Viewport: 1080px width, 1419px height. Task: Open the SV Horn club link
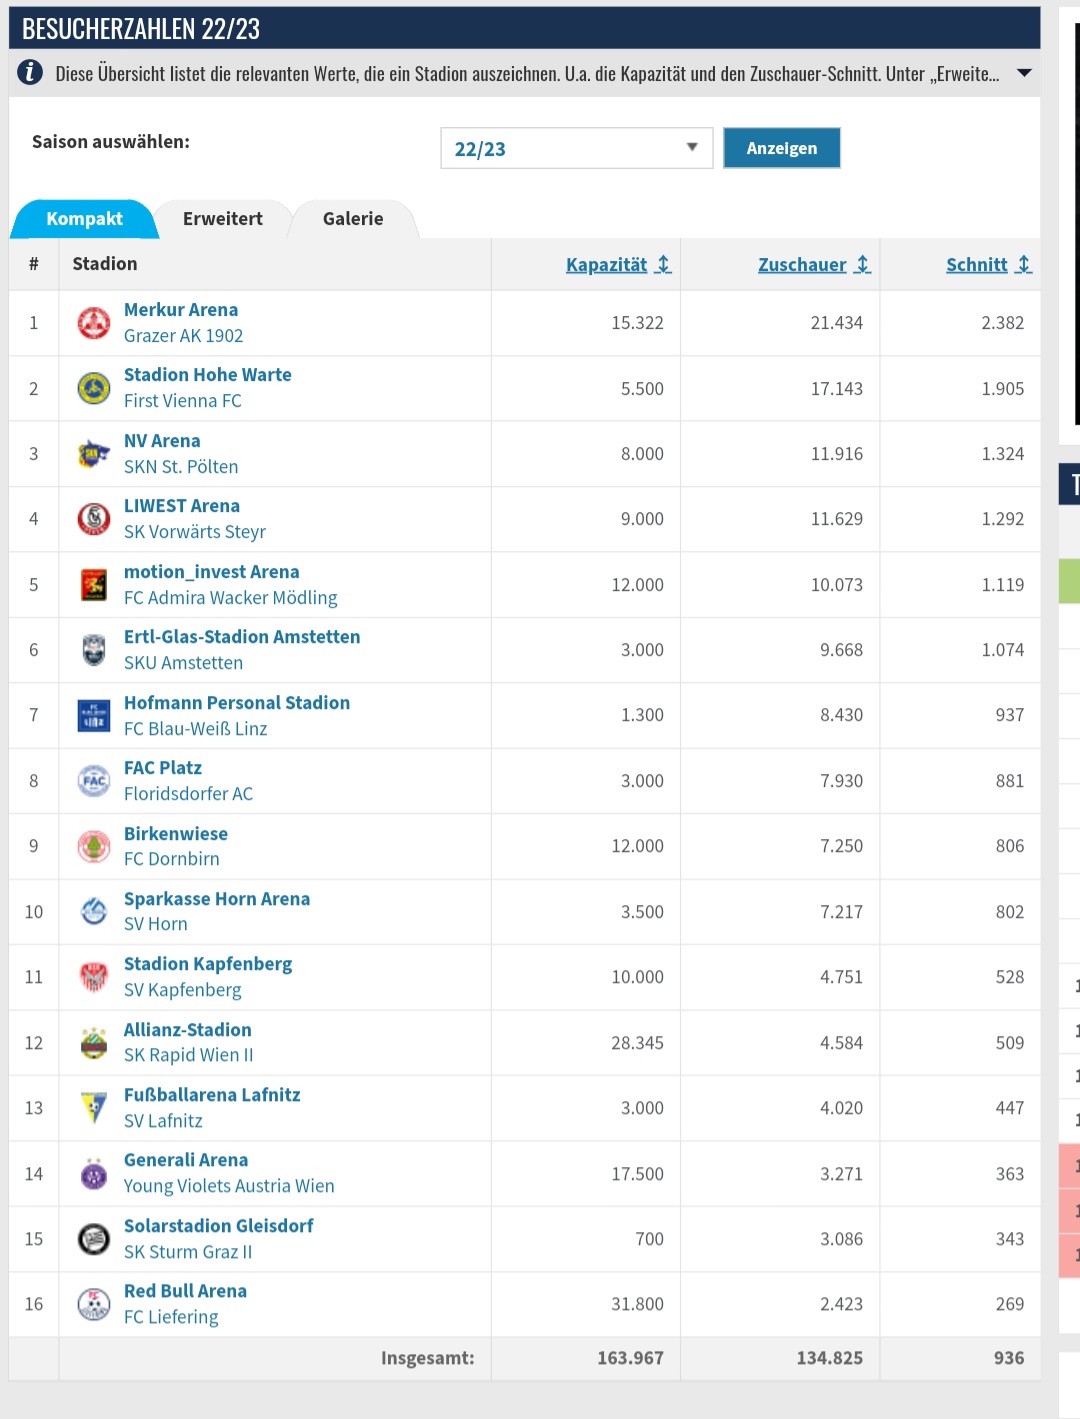156,924
